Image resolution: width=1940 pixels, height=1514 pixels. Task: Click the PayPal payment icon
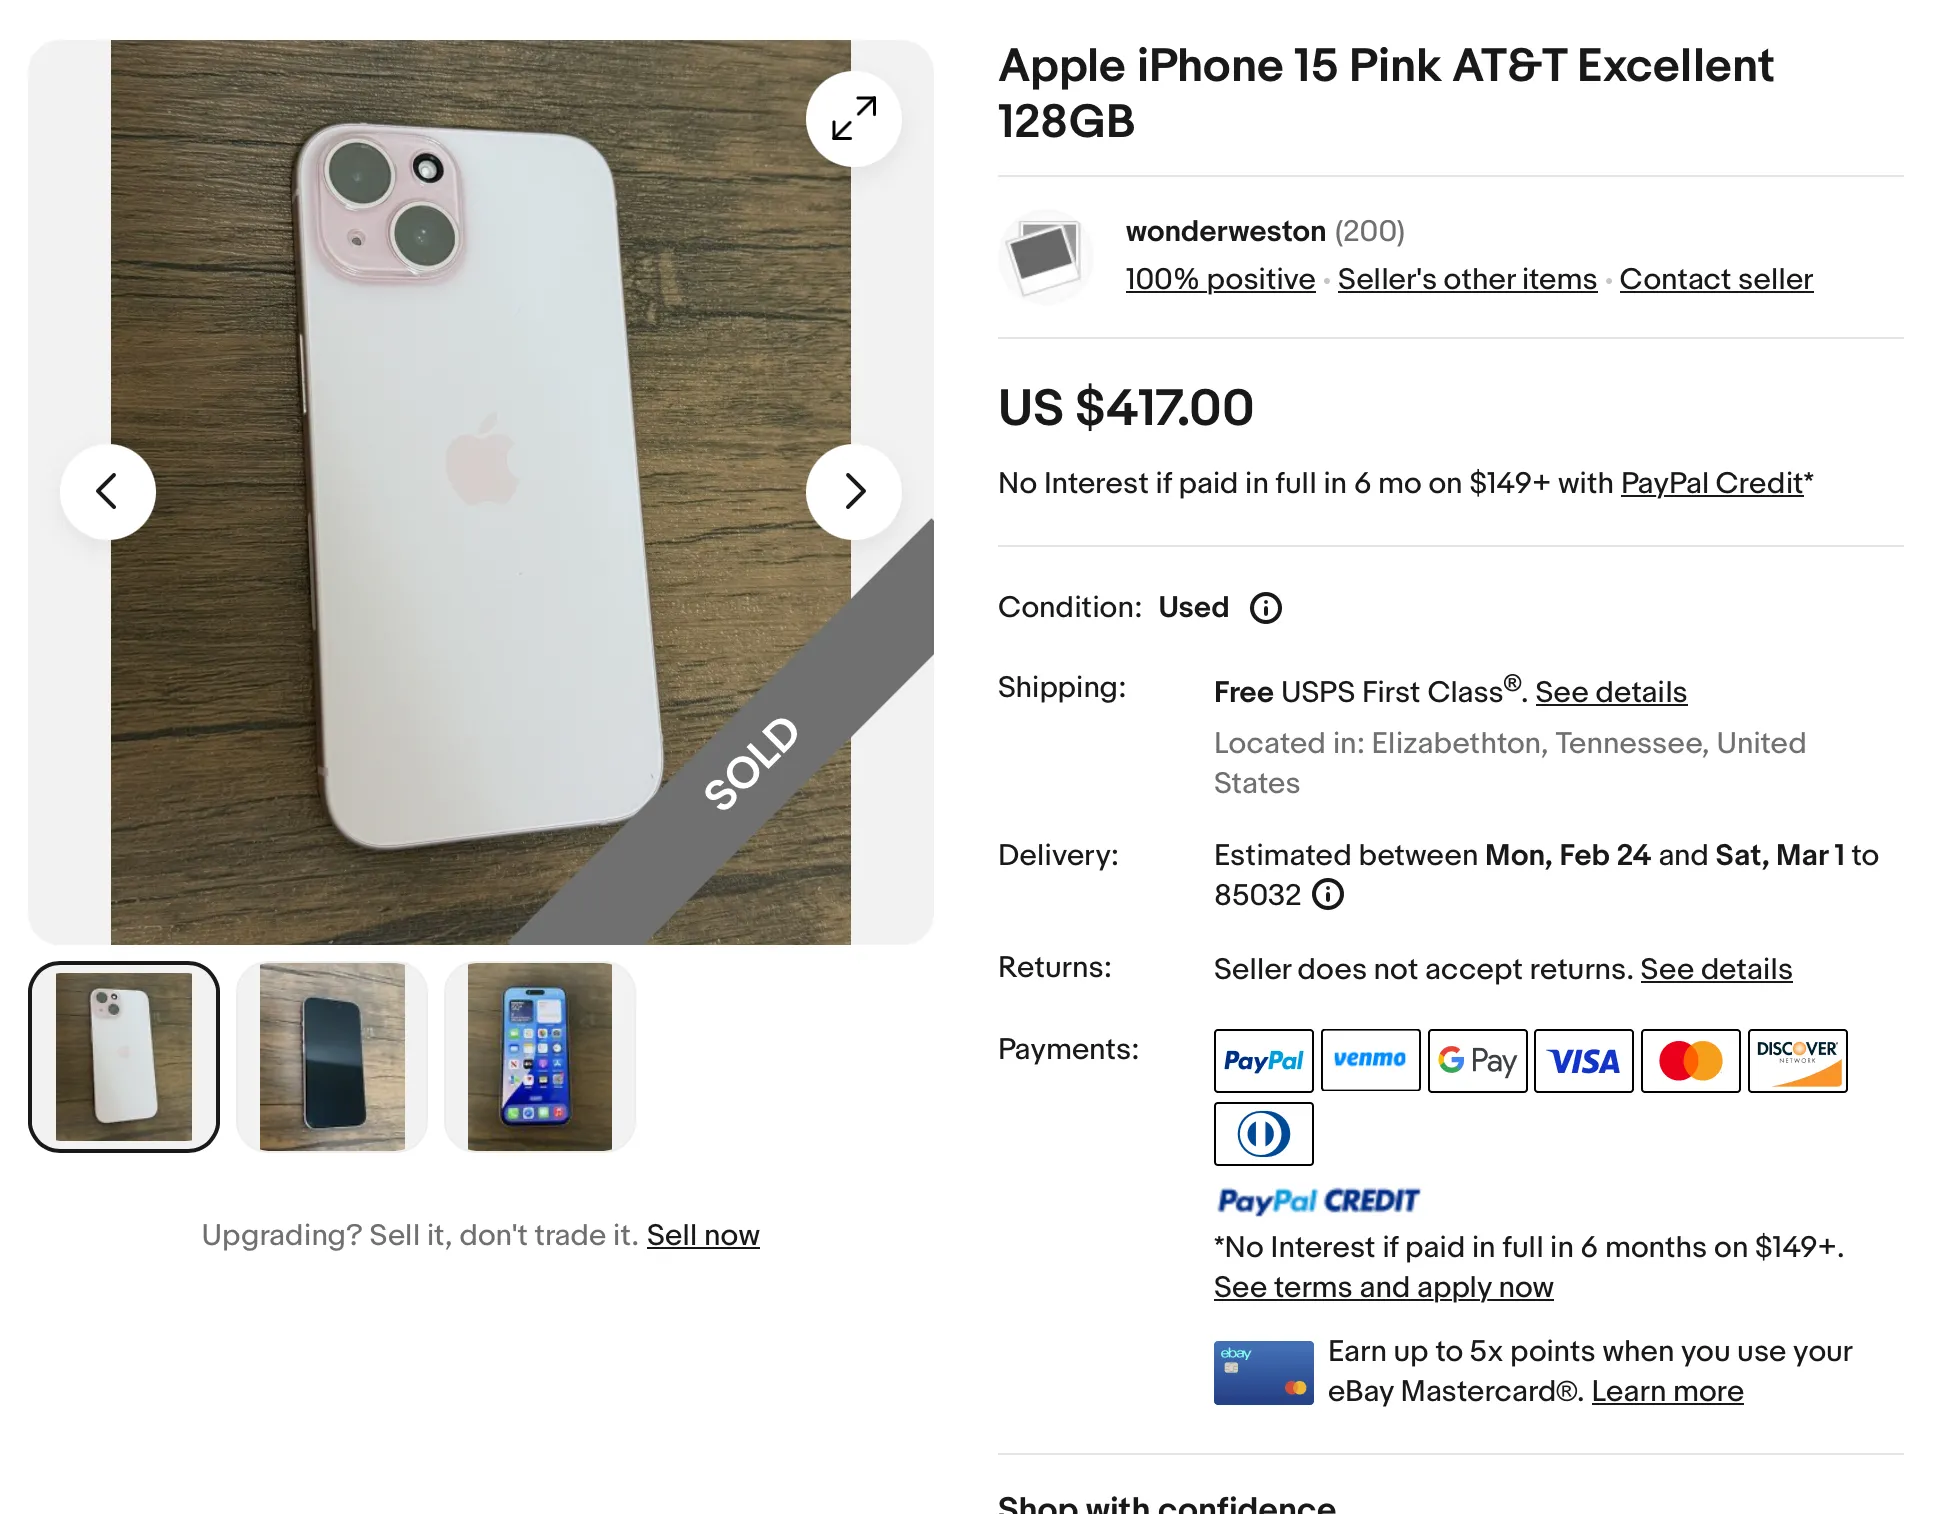[x=1263, y=1060]
